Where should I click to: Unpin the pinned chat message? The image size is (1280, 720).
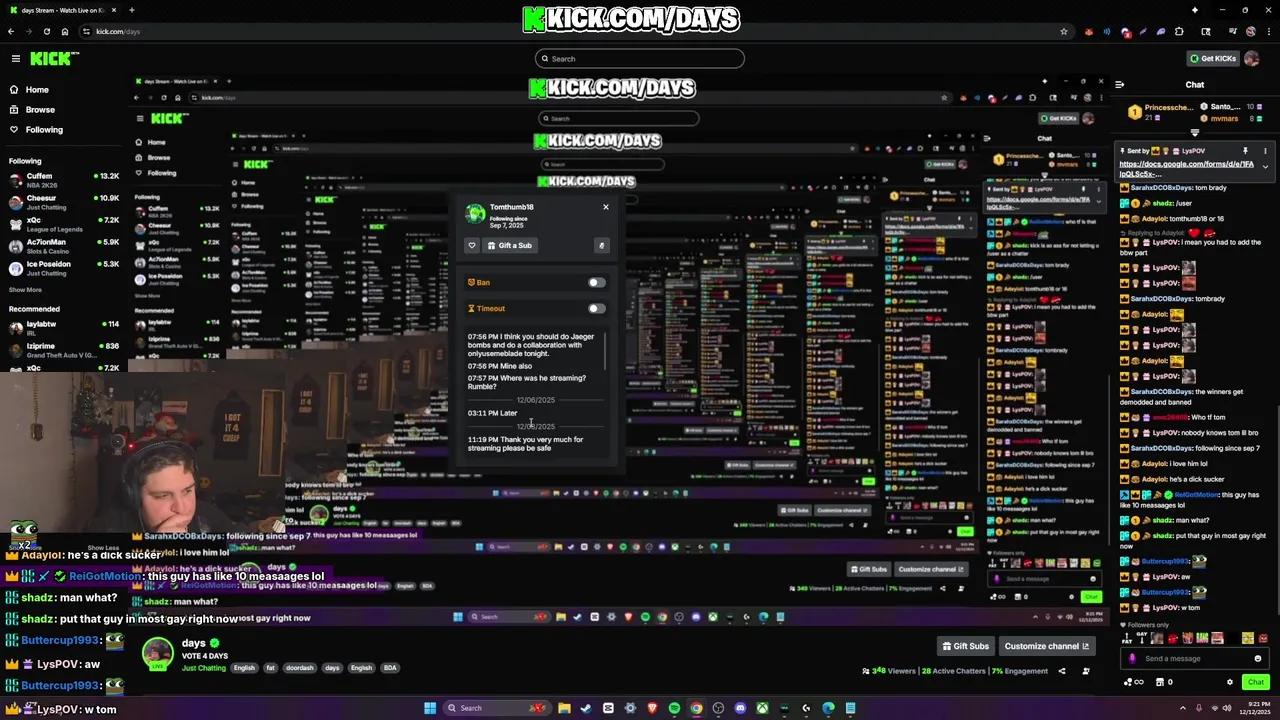(1245, 150)
